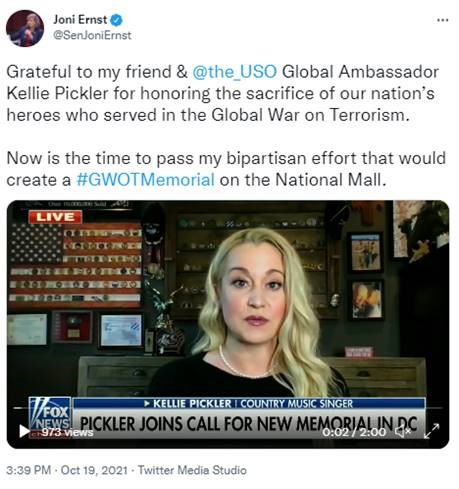Click the 0:02 / 2:00 time display

[354, 432]
